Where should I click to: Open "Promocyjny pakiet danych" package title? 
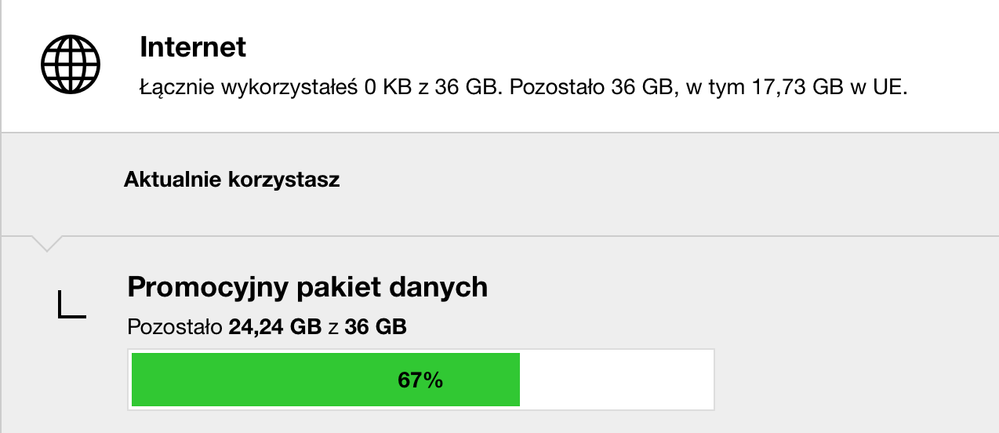click(x=308, y=288)
